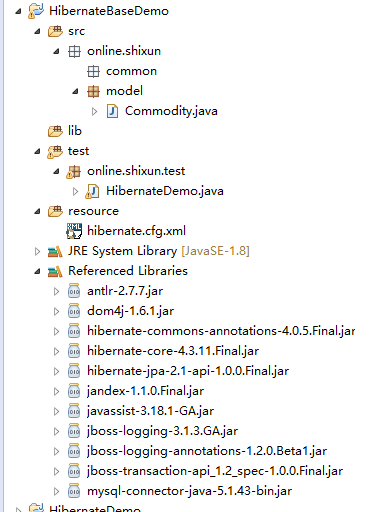Expand the mysql-connector-java-5.1.43-bin.jar node

click(56, 491)
